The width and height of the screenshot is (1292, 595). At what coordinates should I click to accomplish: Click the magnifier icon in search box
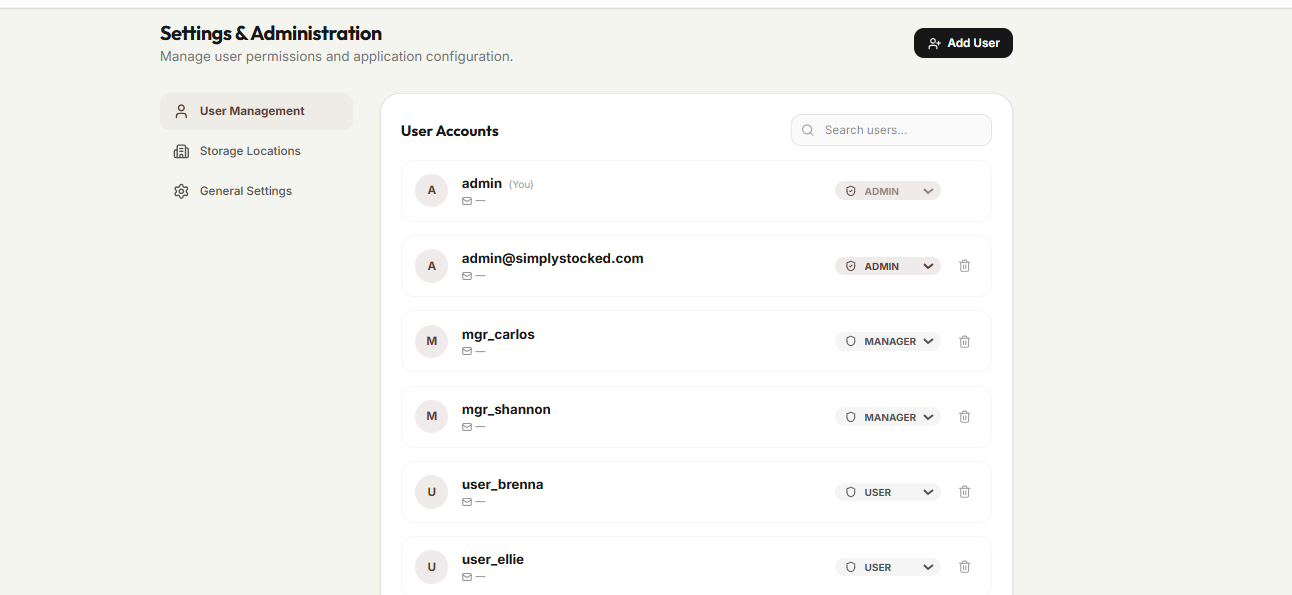(808, 130)
